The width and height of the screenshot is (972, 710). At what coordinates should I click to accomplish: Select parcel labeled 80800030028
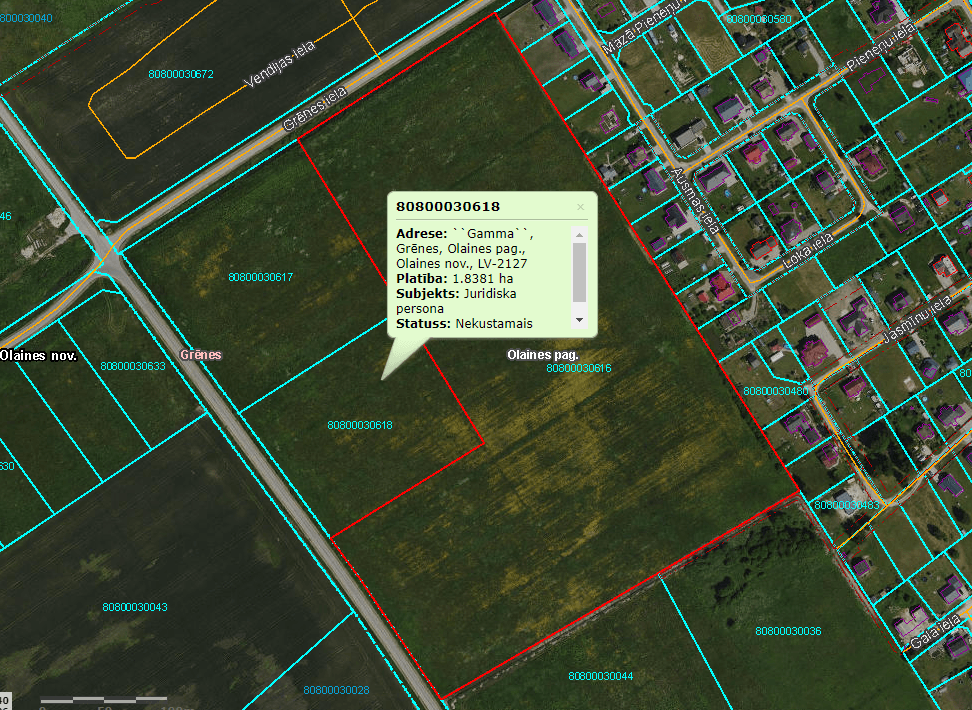coord(336,690)
